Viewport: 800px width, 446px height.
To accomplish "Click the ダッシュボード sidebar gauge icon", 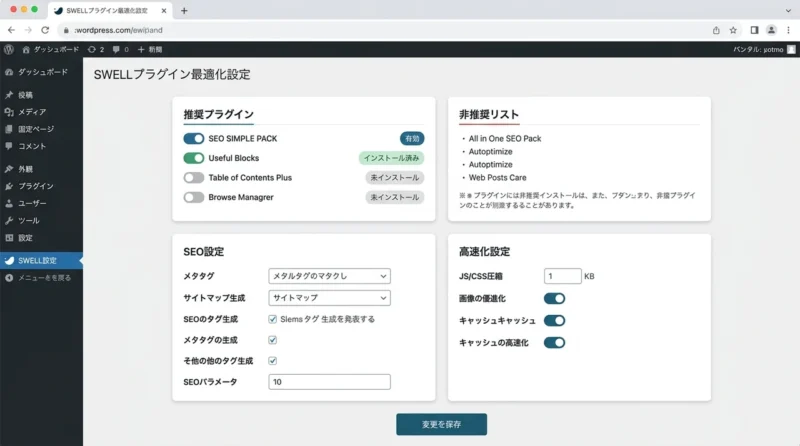I will [9, 72].
